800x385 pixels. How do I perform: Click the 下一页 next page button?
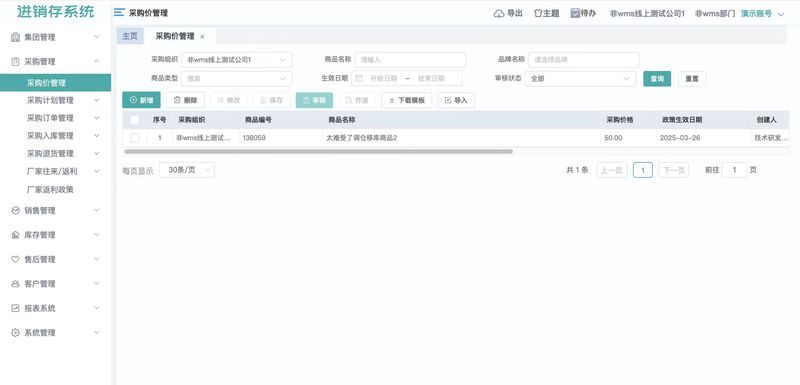tap(673, 170)
